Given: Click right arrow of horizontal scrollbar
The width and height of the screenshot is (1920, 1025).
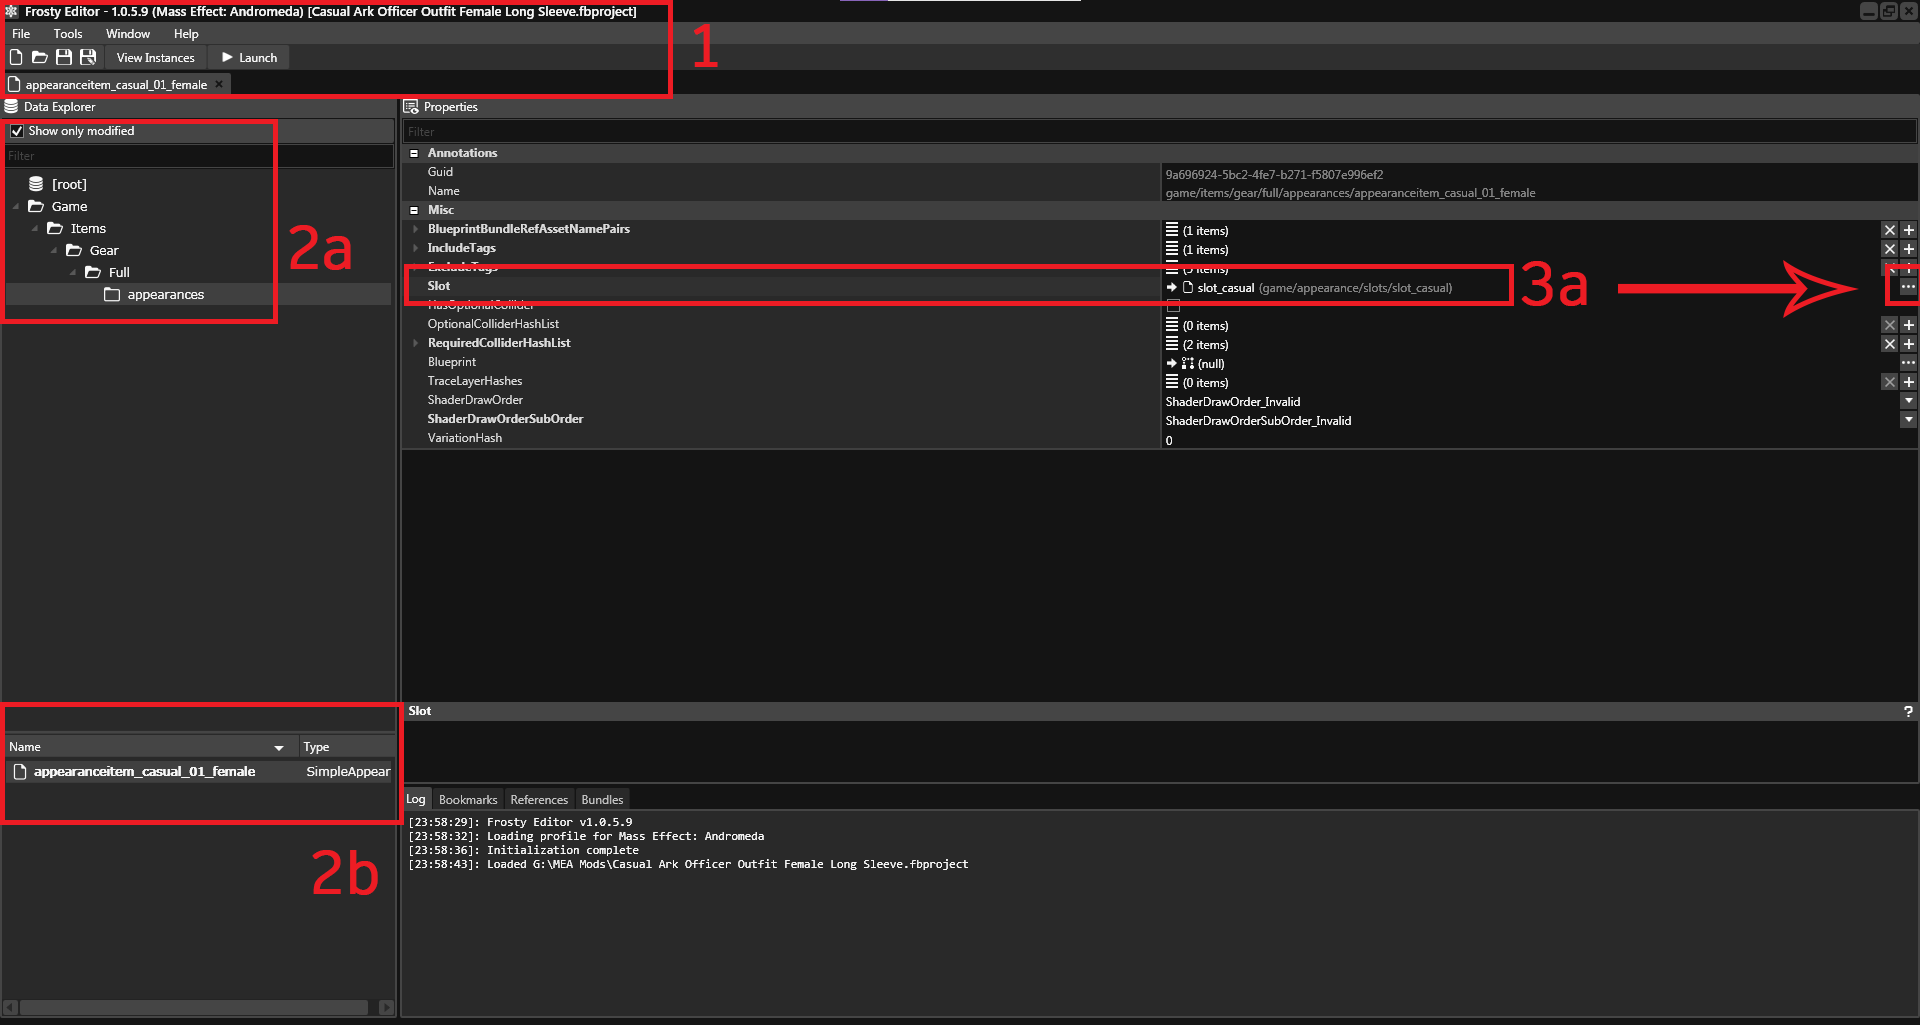Looking at the screenshot, I should click(386, 1007).
